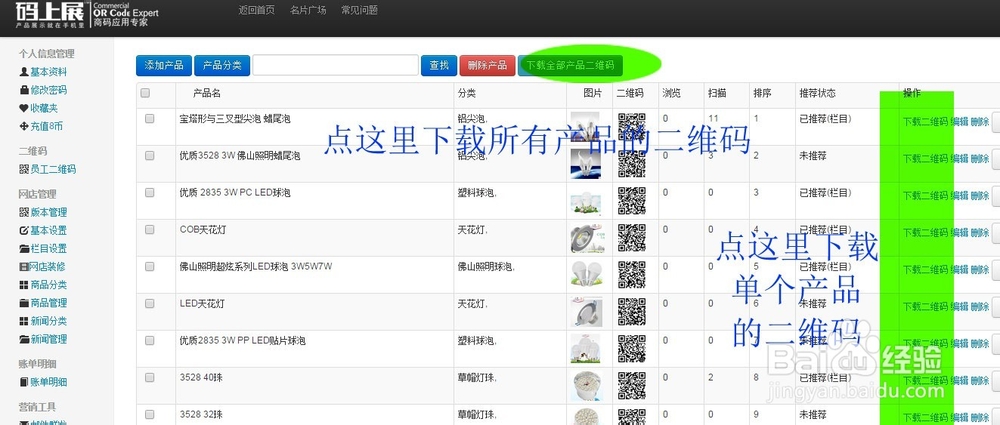This screenshot has width=1000, height=425.
Task: Open 新闻管理 via its folder icon
Action: pyautogui.click(x=24, y=339)
